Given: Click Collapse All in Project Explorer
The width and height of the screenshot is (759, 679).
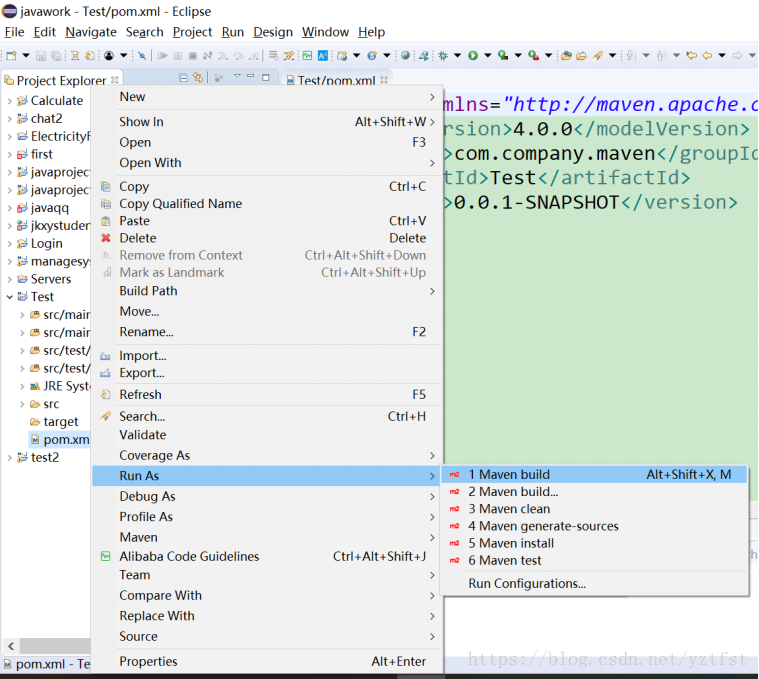Looking at the screenshot, I should (183, 77).
